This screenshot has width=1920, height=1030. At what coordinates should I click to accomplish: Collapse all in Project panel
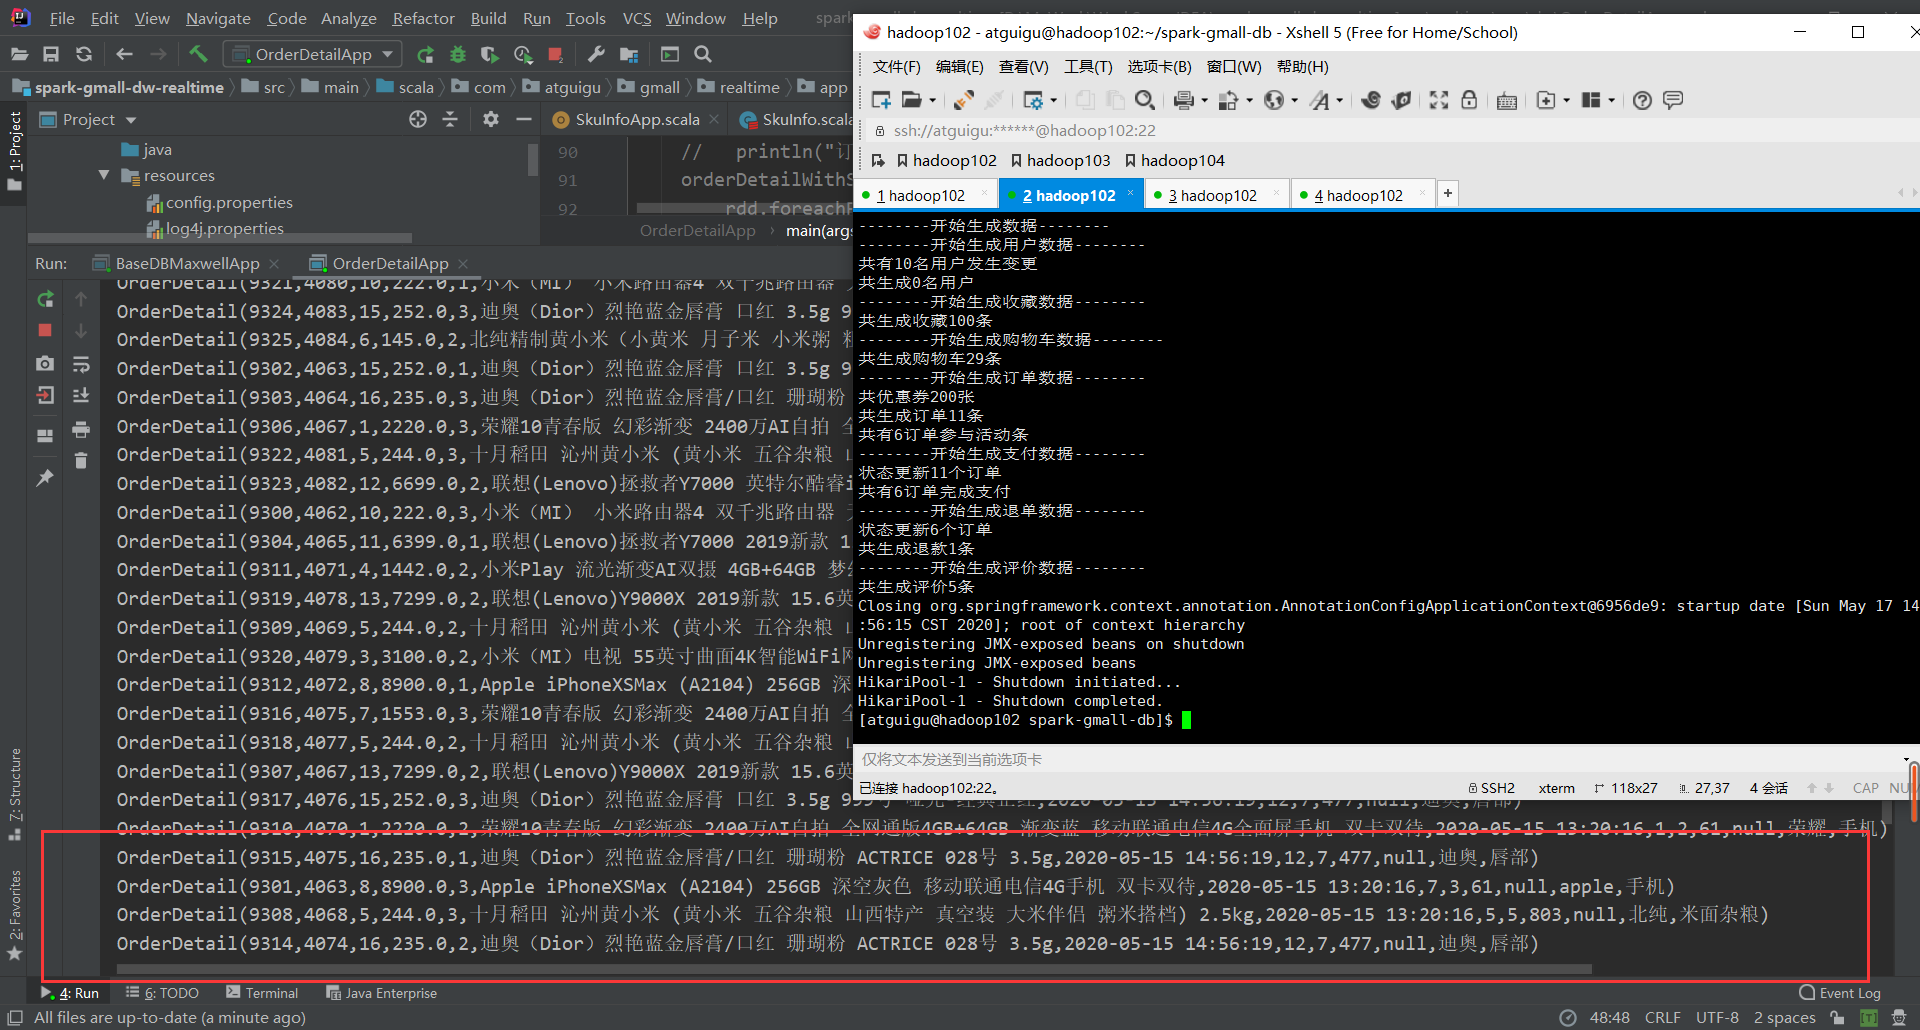coord(450,119)
